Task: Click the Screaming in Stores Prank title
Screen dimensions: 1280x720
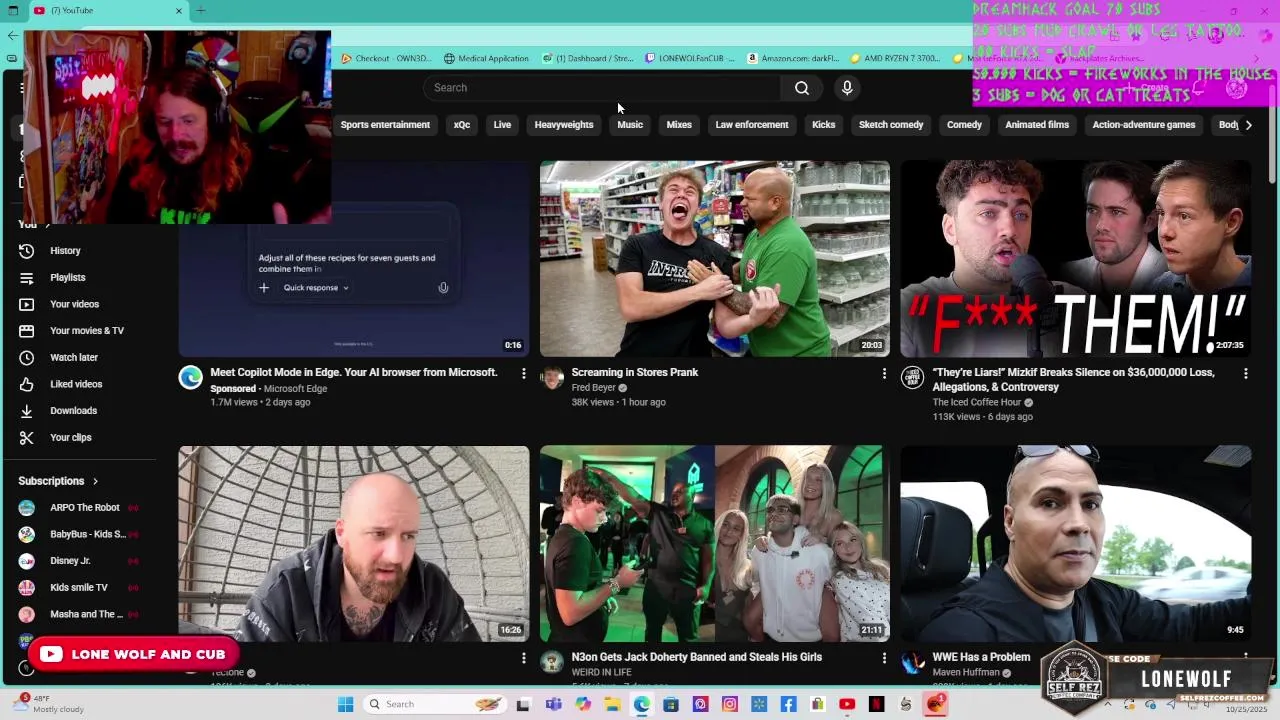Action: click(635, 372)
